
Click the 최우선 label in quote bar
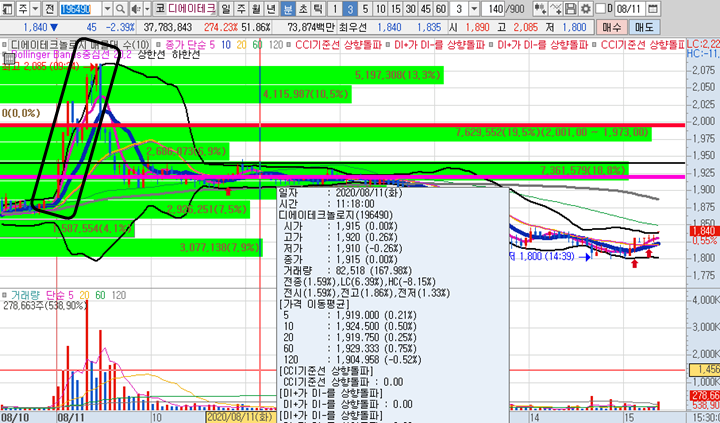point(353,28)
